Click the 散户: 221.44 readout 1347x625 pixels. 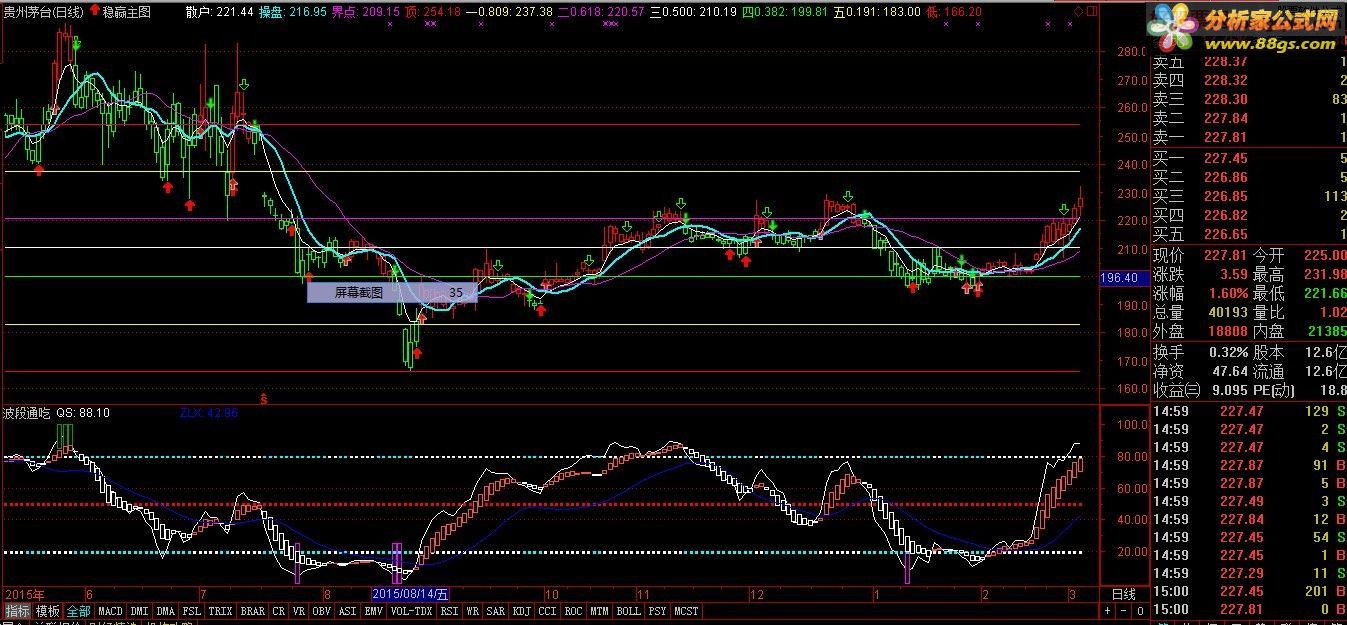coord(220,12)
